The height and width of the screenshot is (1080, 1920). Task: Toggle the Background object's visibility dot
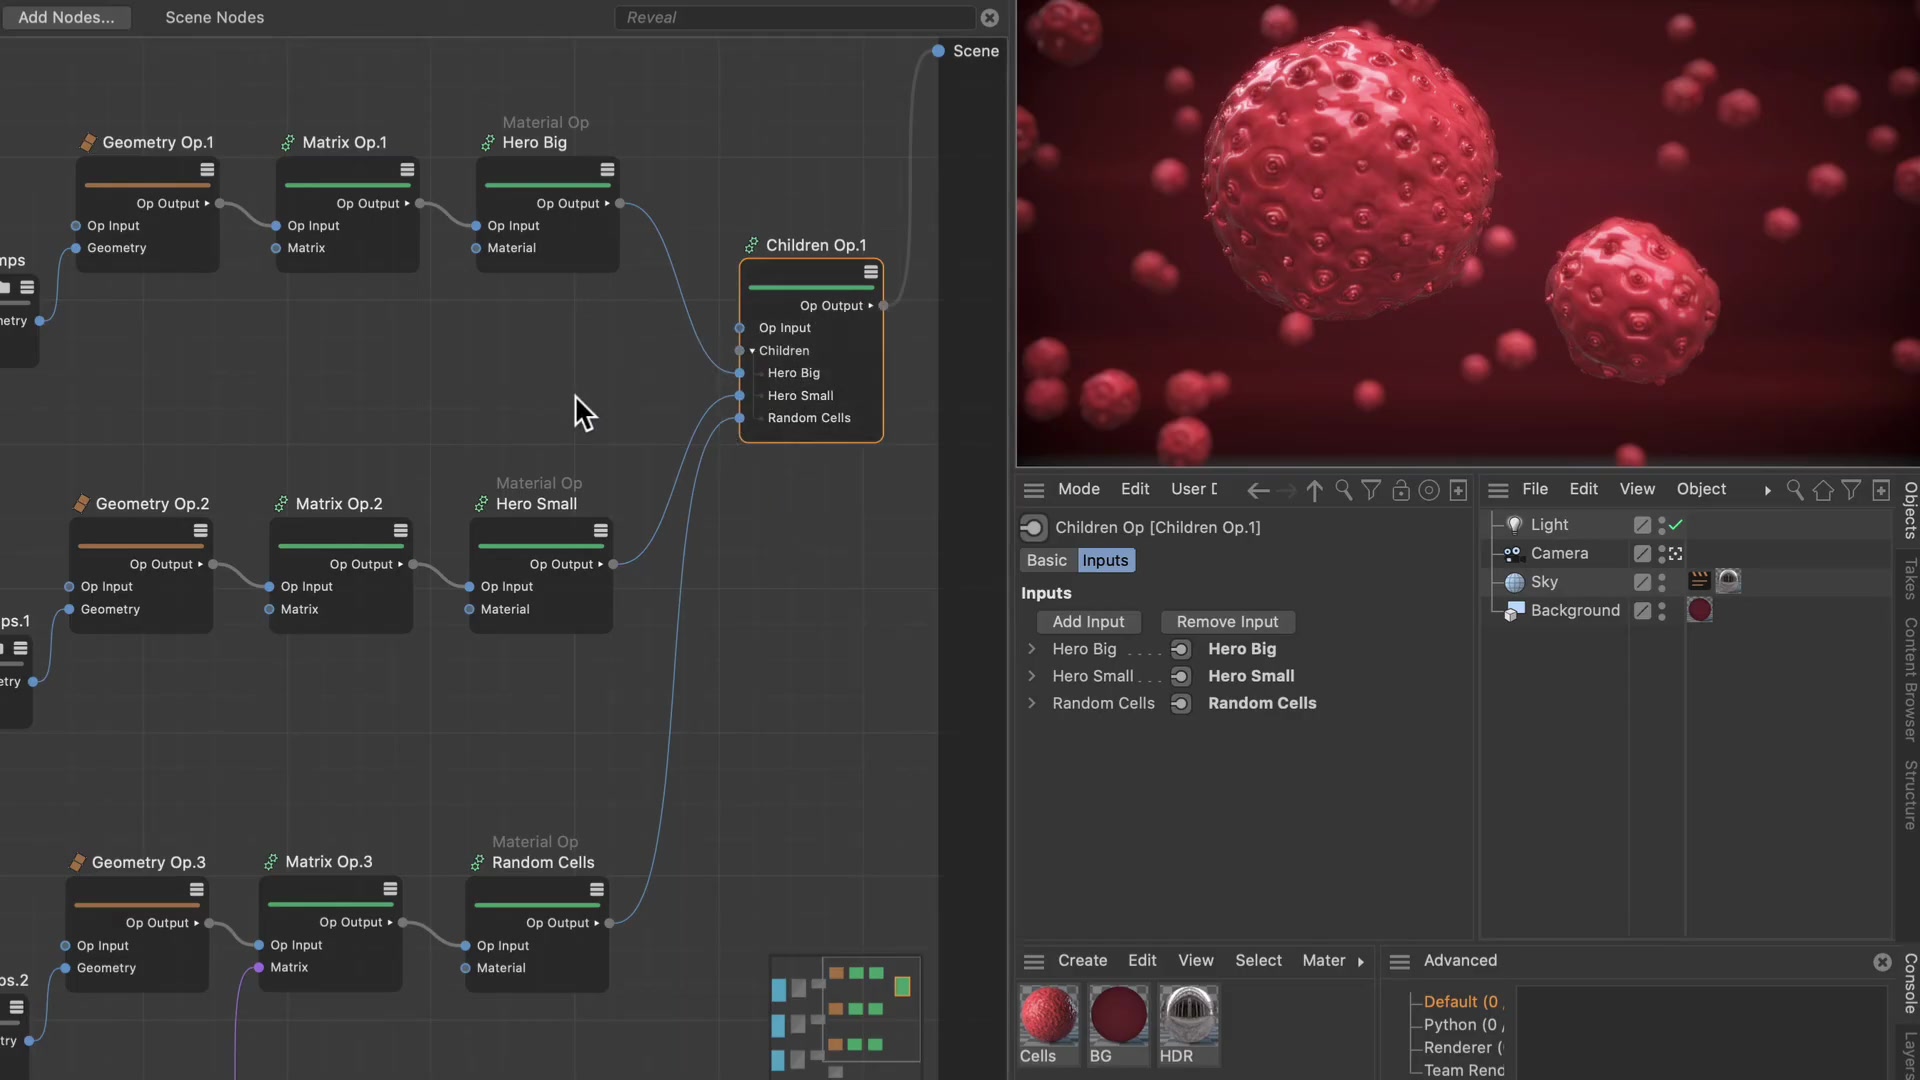tap(1661, 610)
